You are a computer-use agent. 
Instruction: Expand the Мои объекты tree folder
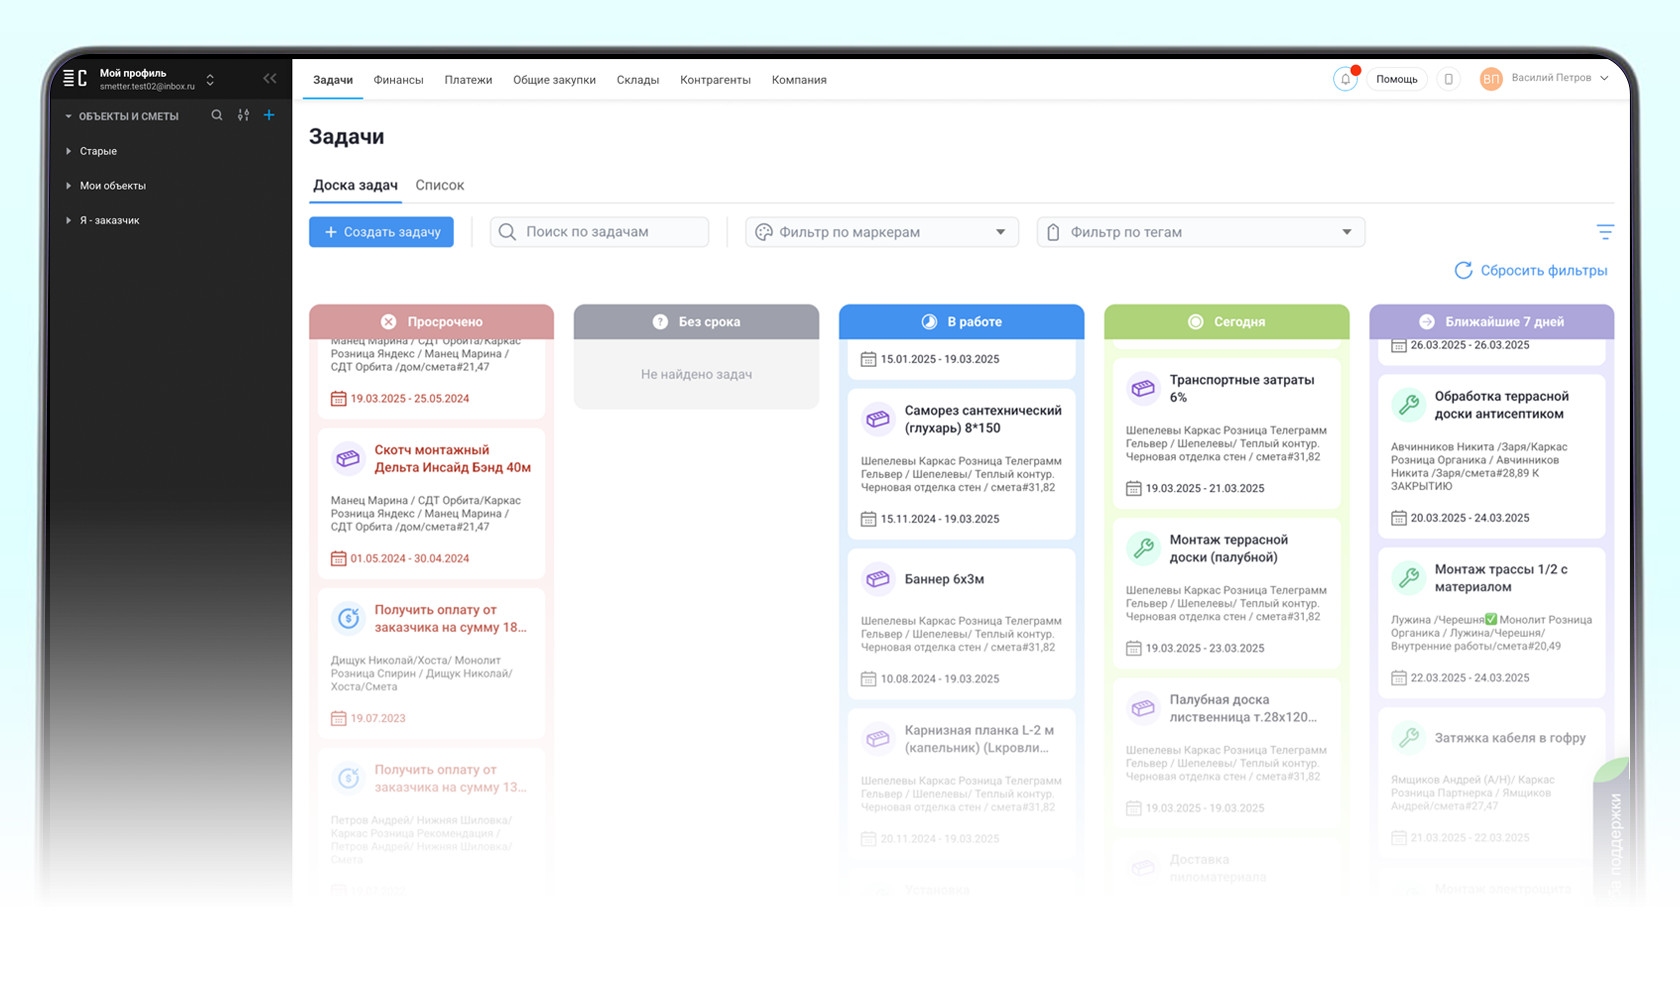coord(68,186)
